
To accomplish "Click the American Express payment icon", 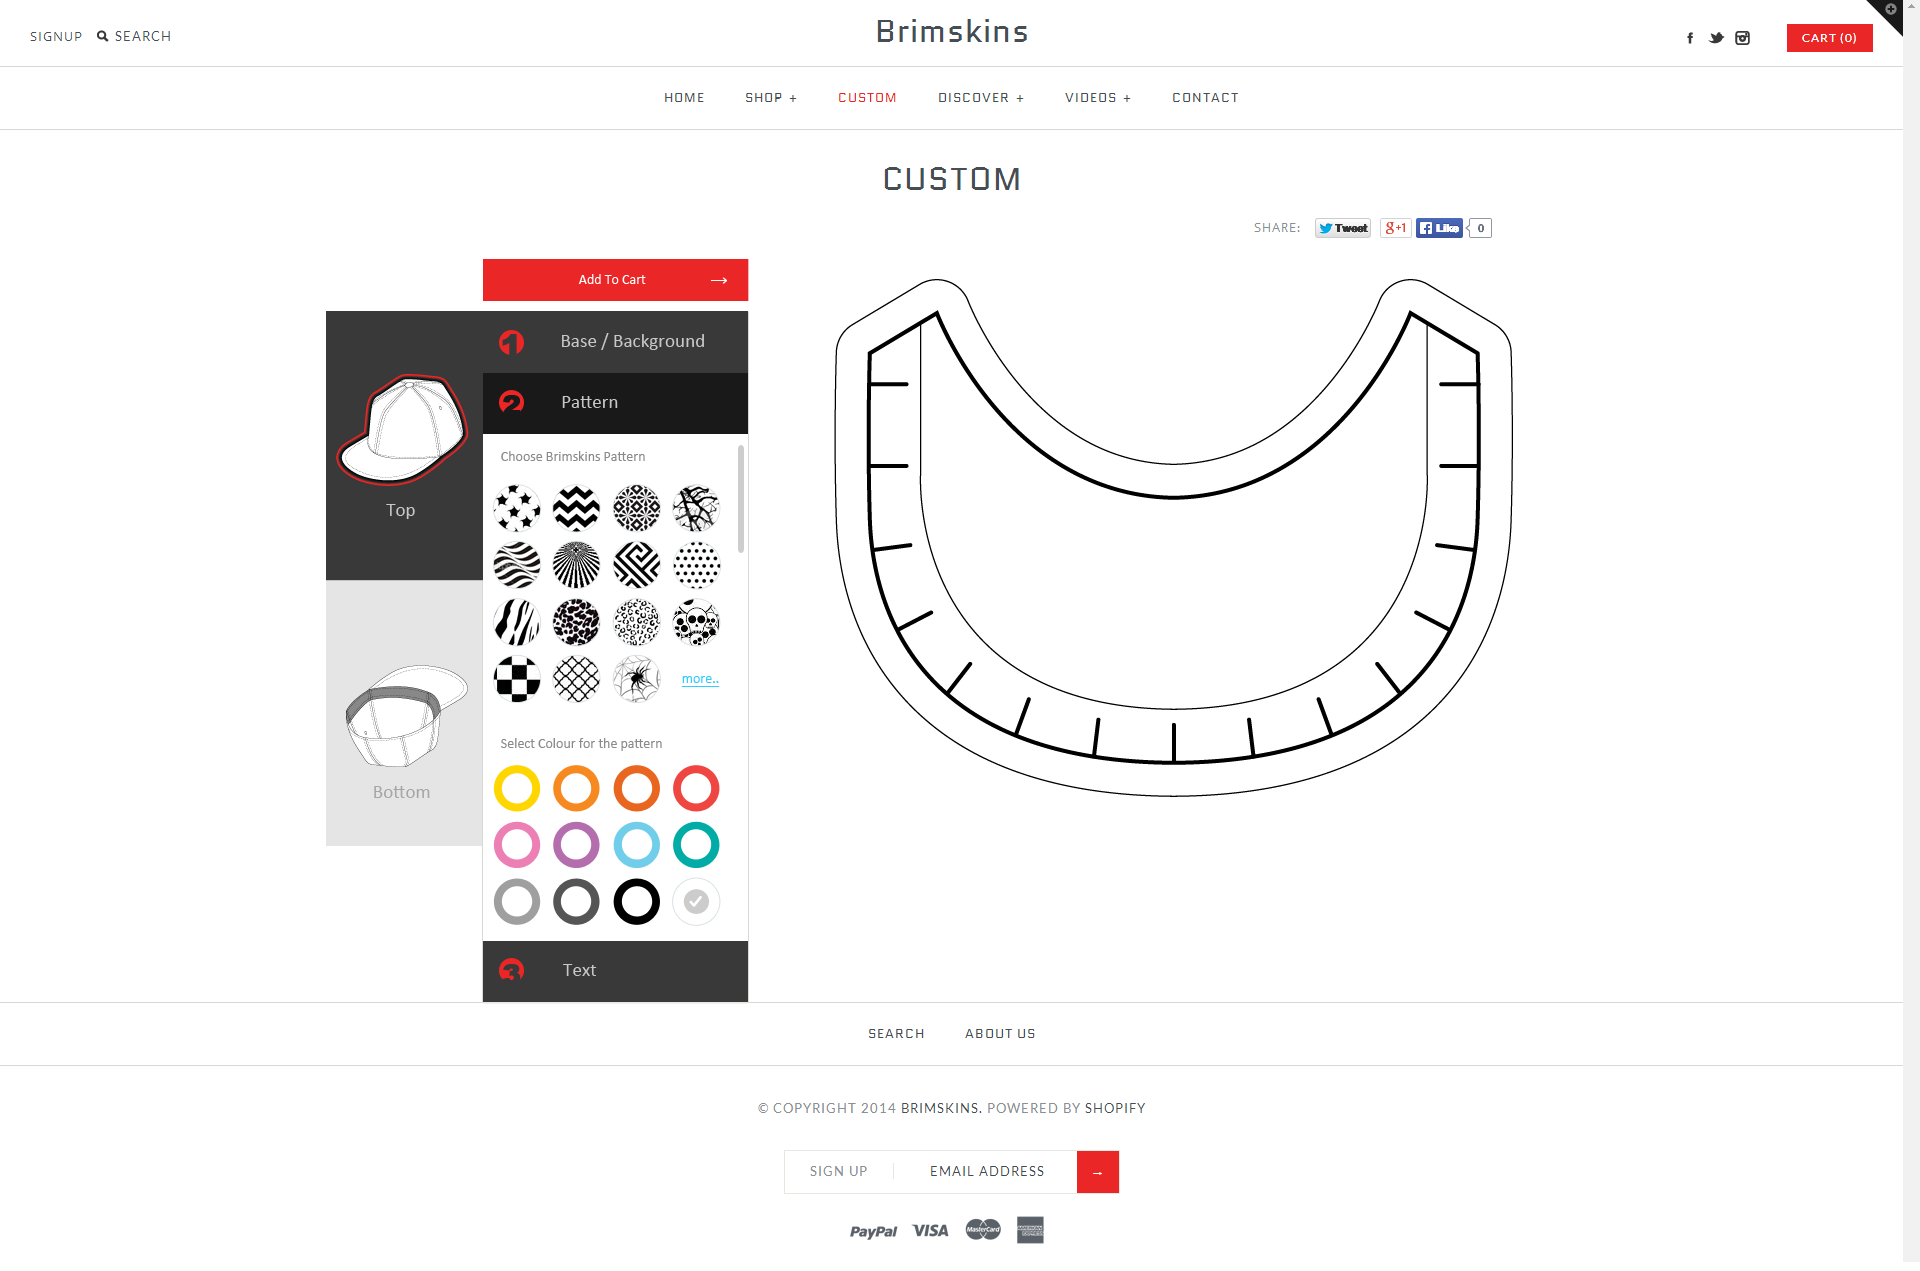I will pyautogui.click(x=1030, y=1230).
